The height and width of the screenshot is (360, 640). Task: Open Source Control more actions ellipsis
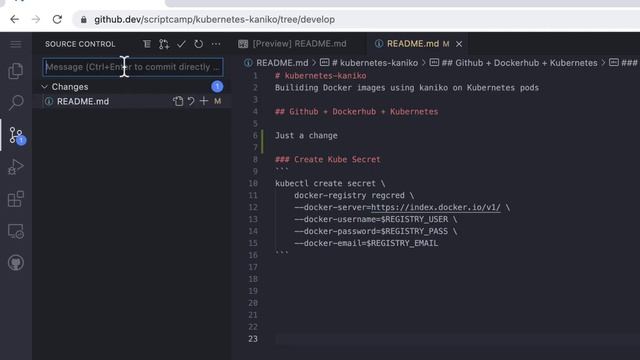pyautogui.click(x=216, y=44)
